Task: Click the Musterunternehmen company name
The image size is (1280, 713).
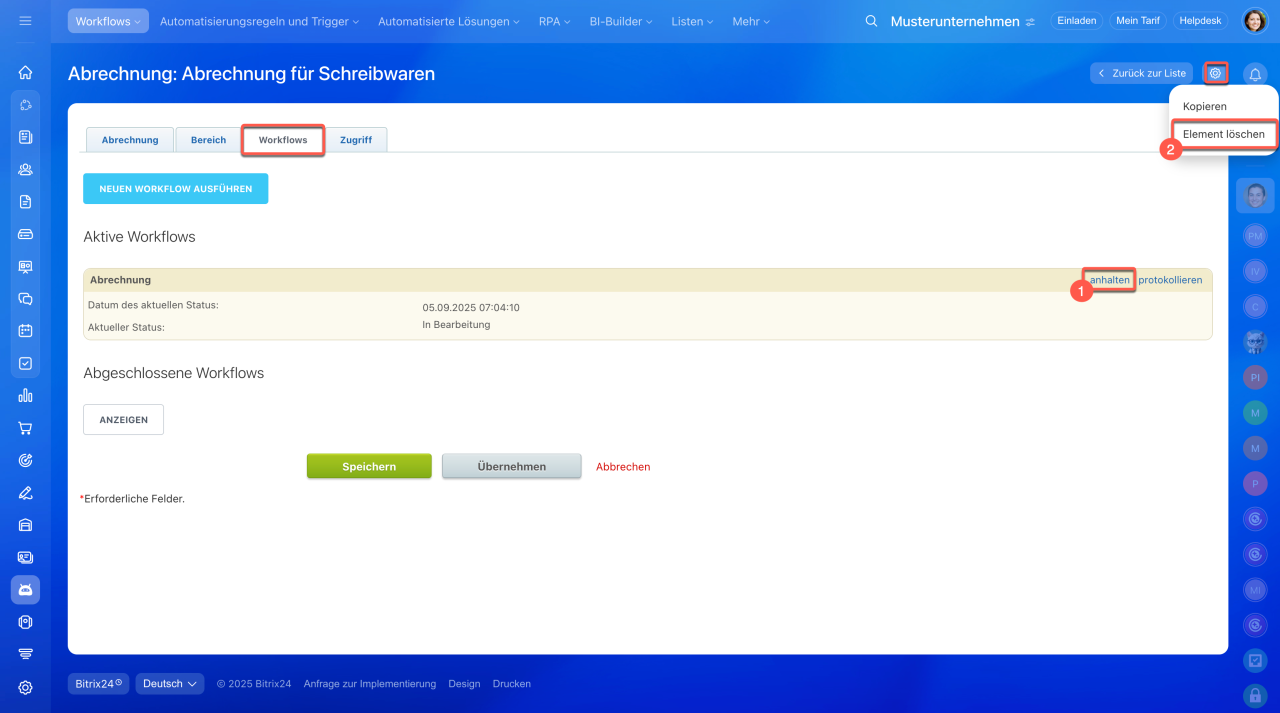Action: click(x=955, y=21)
